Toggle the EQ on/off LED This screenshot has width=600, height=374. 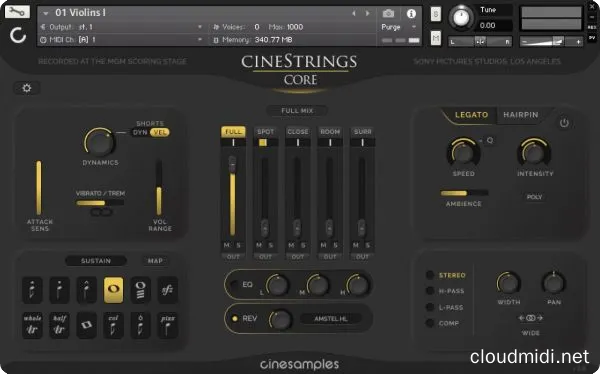point(235,285)
